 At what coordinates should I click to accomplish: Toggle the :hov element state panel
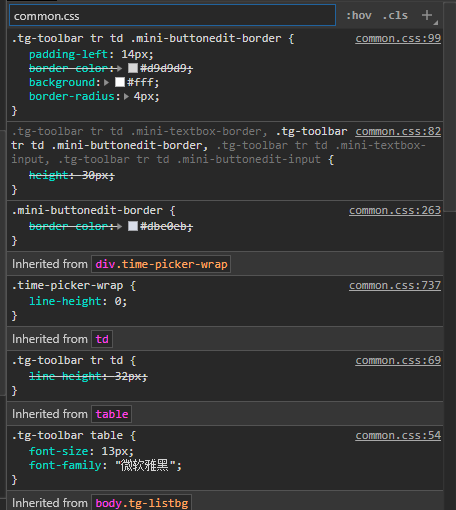tap(359, 15)
